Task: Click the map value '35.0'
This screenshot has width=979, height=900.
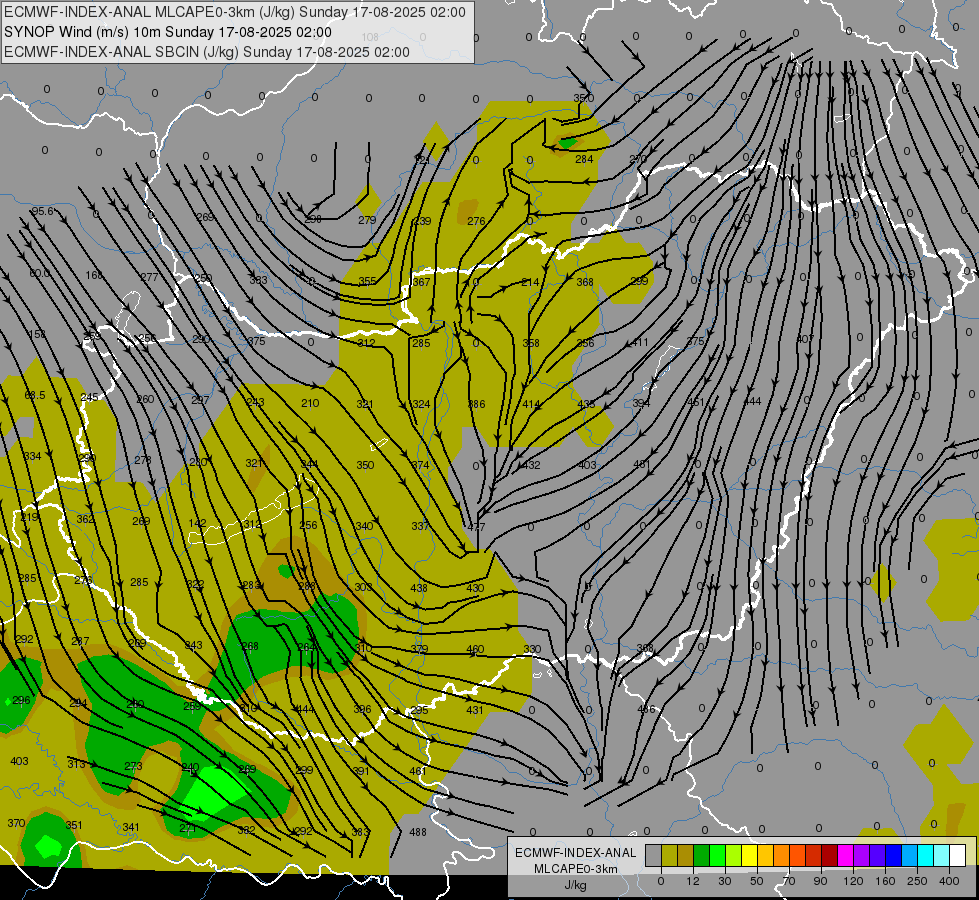Action: click(x=584, y=98)
